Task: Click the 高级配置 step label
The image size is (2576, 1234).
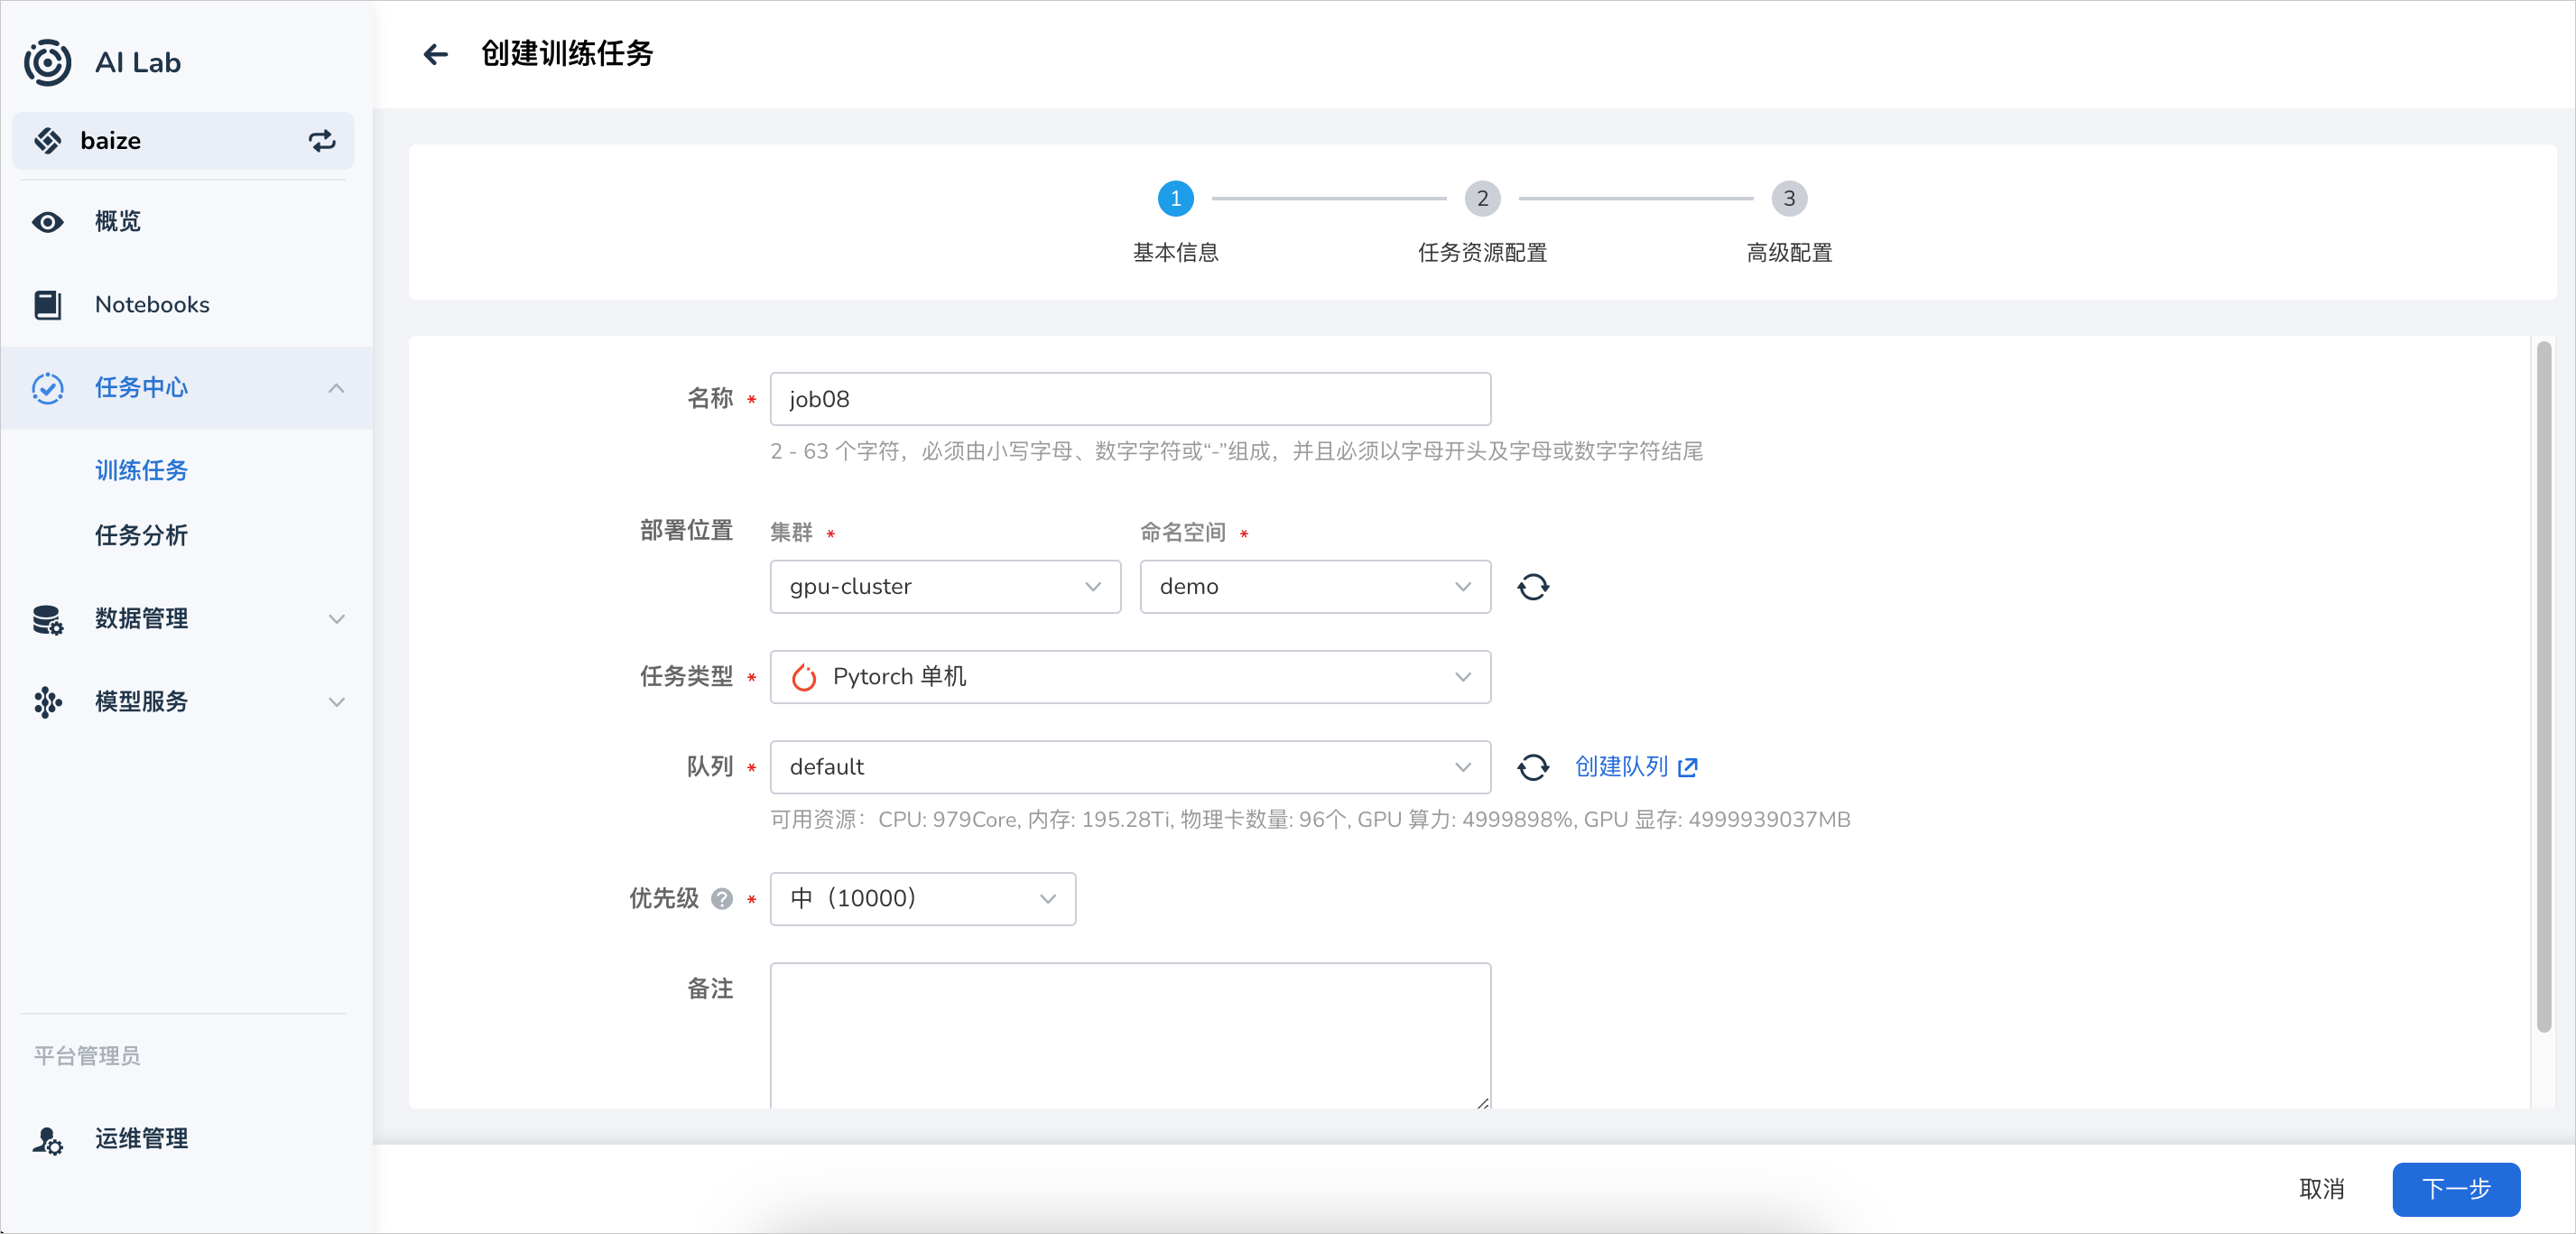Action: [1789, 253]
